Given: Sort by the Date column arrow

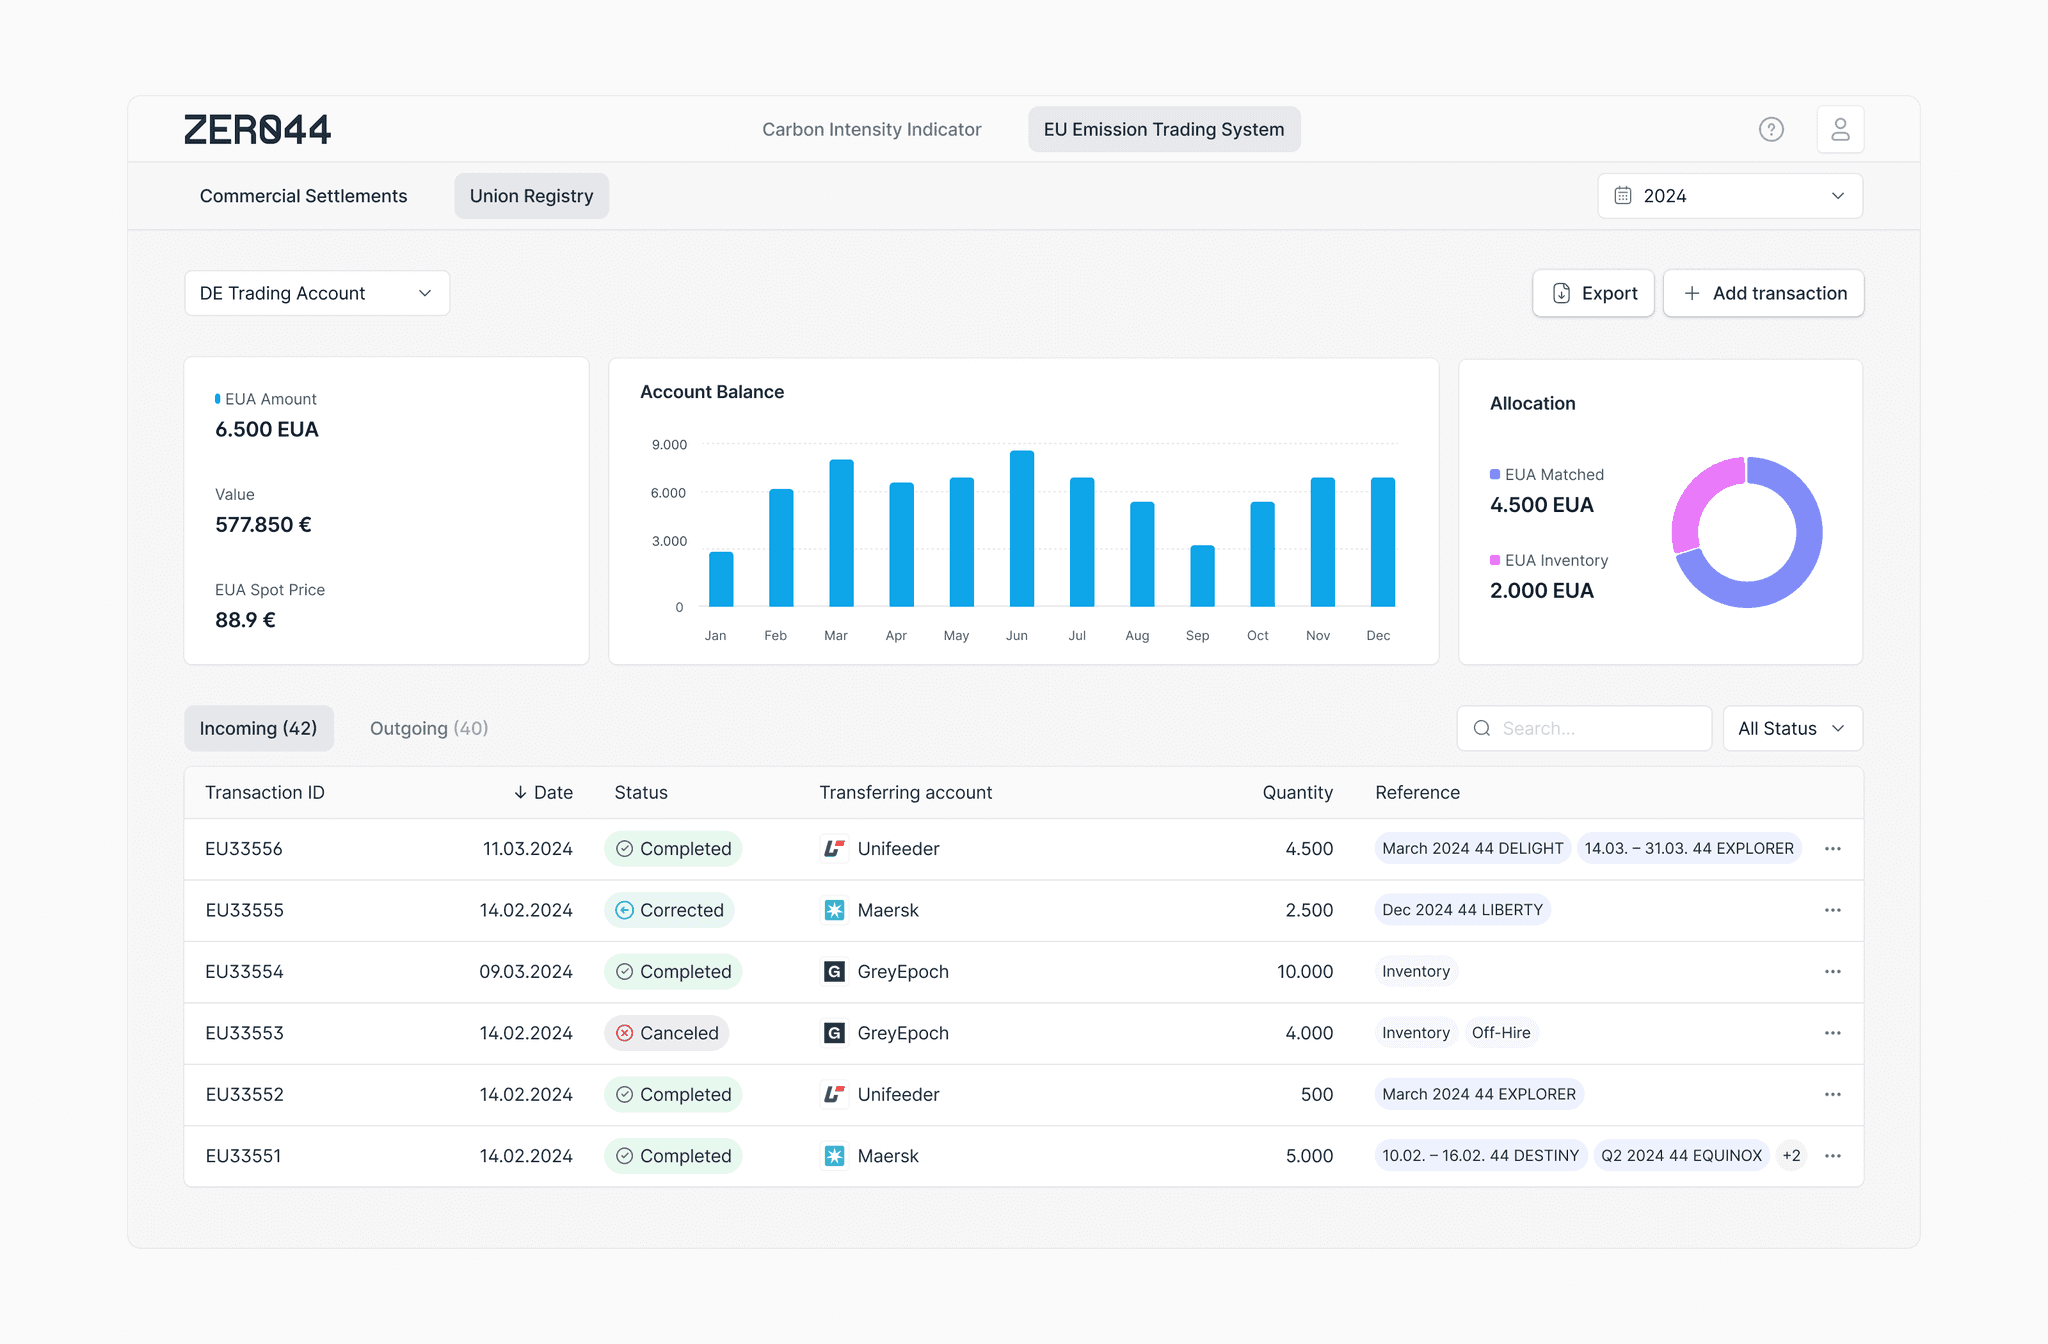Looking at the screenshot, I should tap(521, 792).
